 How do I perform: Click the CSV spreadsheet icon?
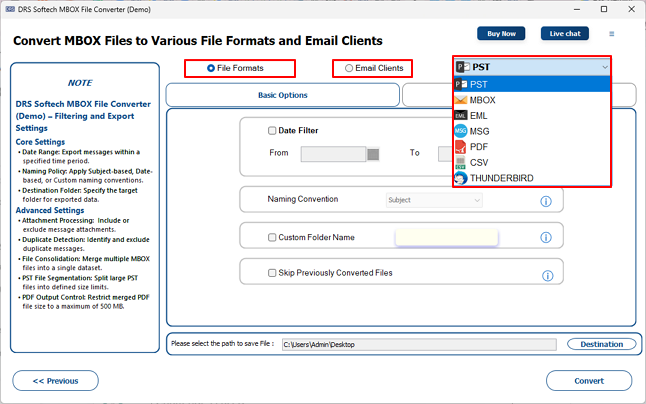click(x=460, y=163)
